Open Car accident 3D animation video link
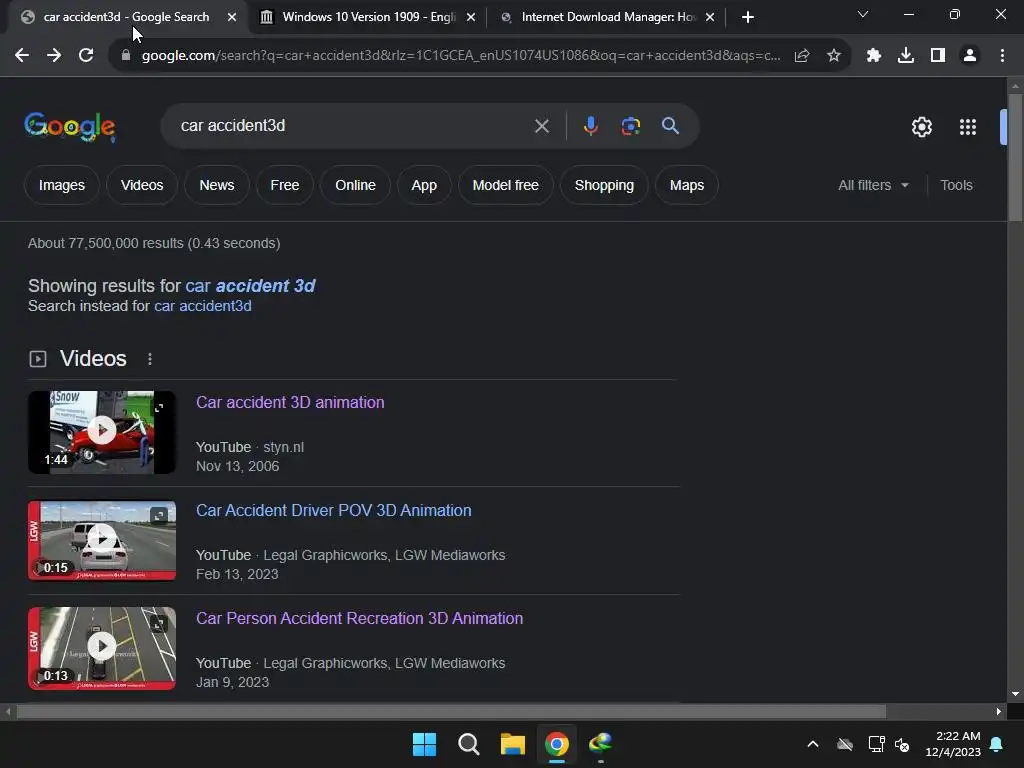The height and width of the screenshot is (768, 1024). pos(290,402)
